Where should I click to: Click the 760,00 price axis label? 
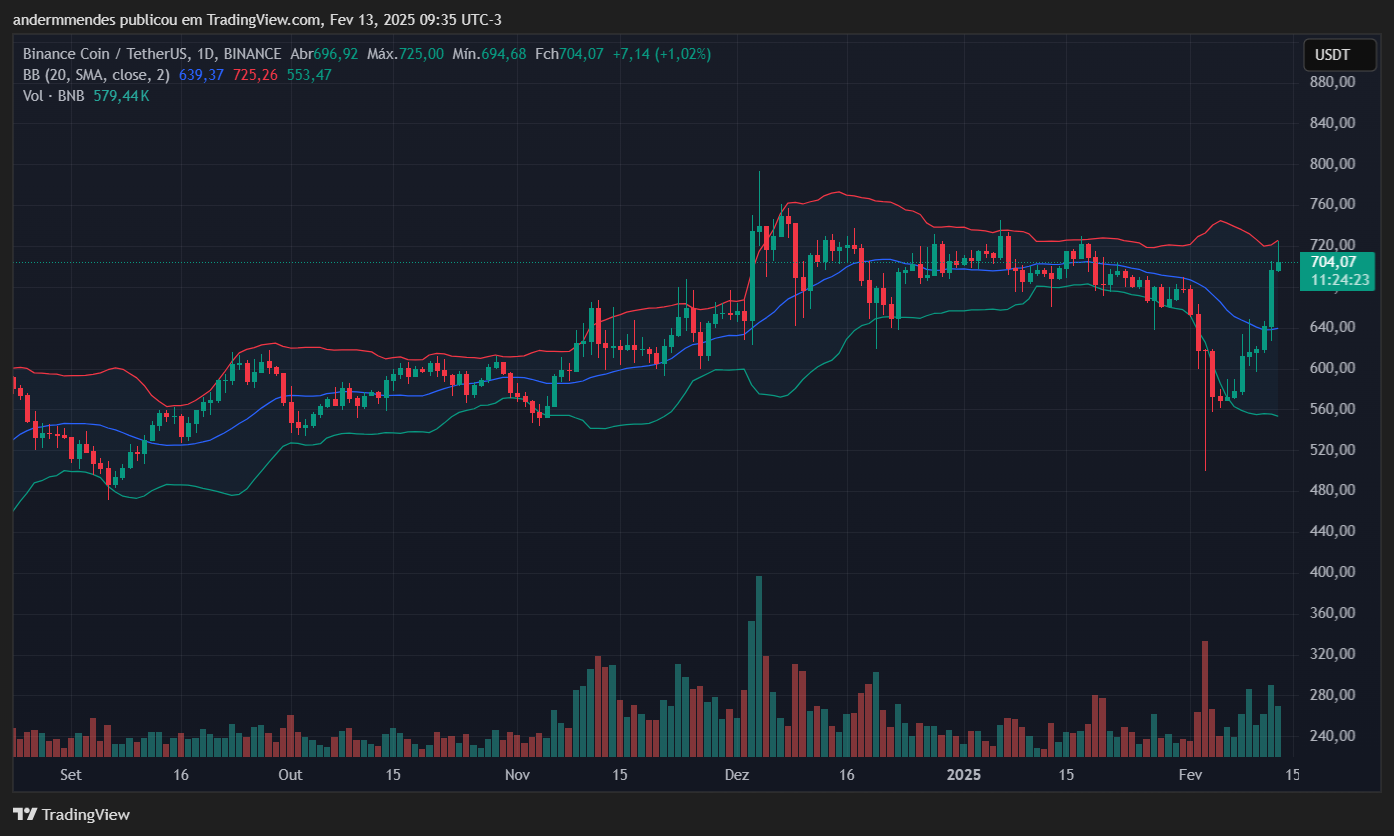pos(1333,204)
